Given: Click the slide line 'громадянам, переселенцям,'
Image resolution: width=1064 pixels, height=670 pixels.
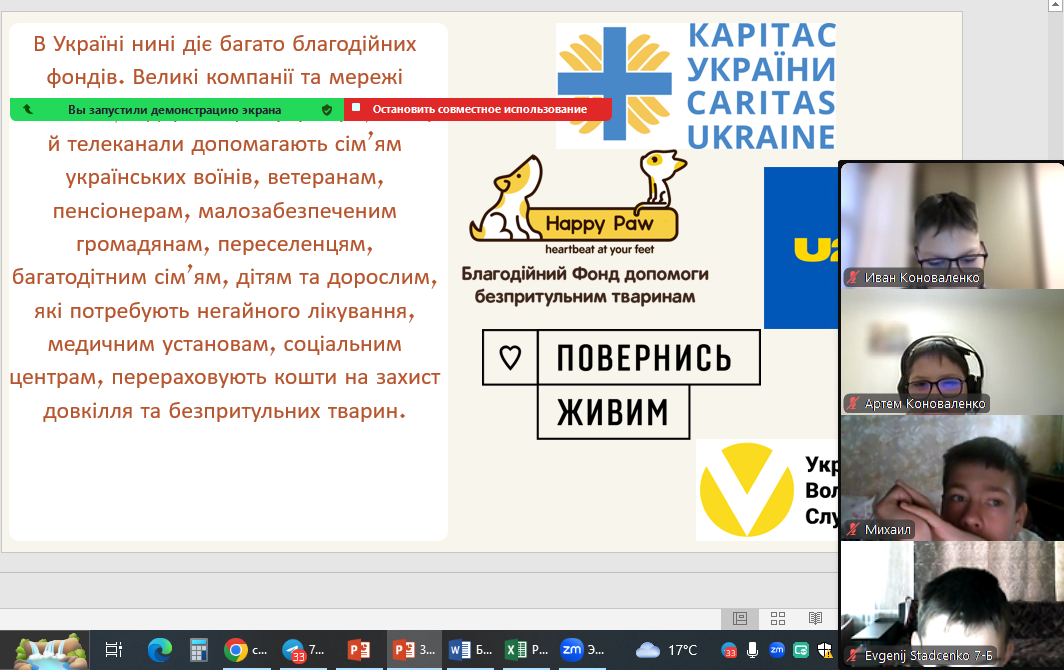Looking at the screenshot, I should pyautogui.click(x=225, y=244).
